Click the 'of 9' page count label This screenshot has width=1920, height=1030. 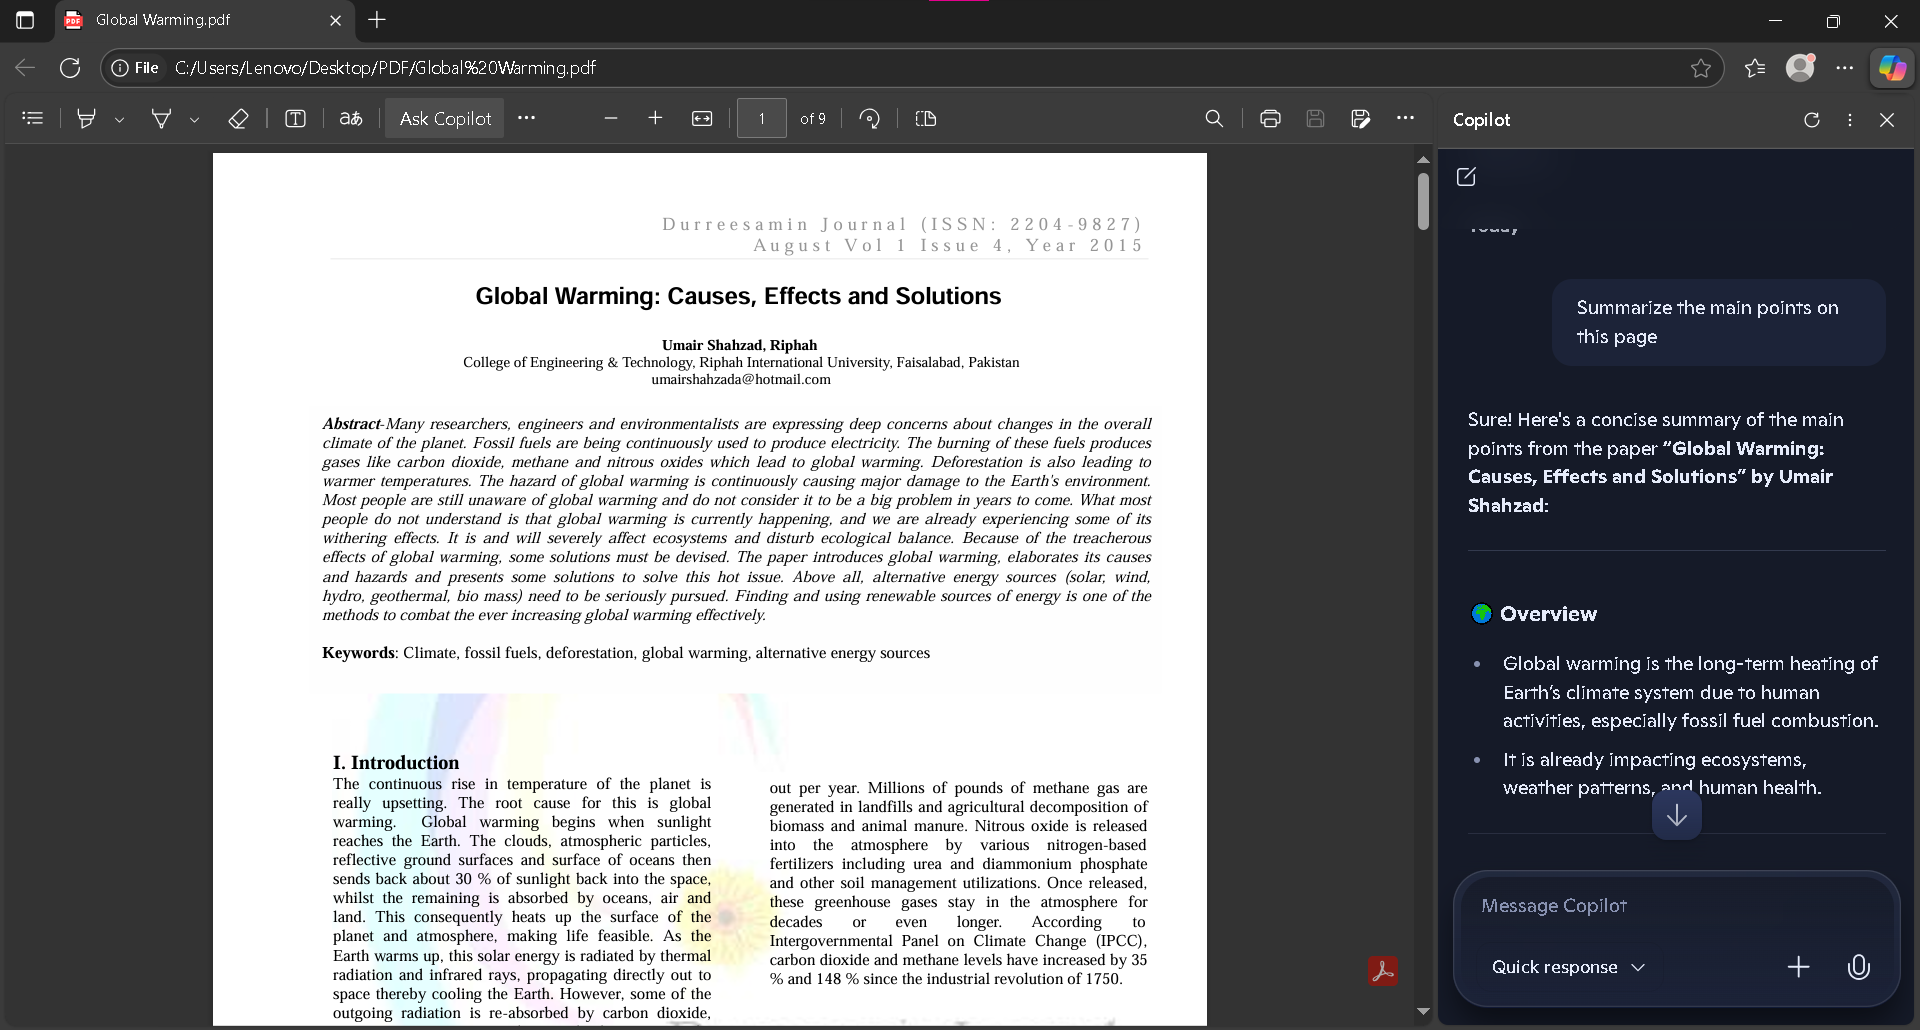[x=813, y=119]
